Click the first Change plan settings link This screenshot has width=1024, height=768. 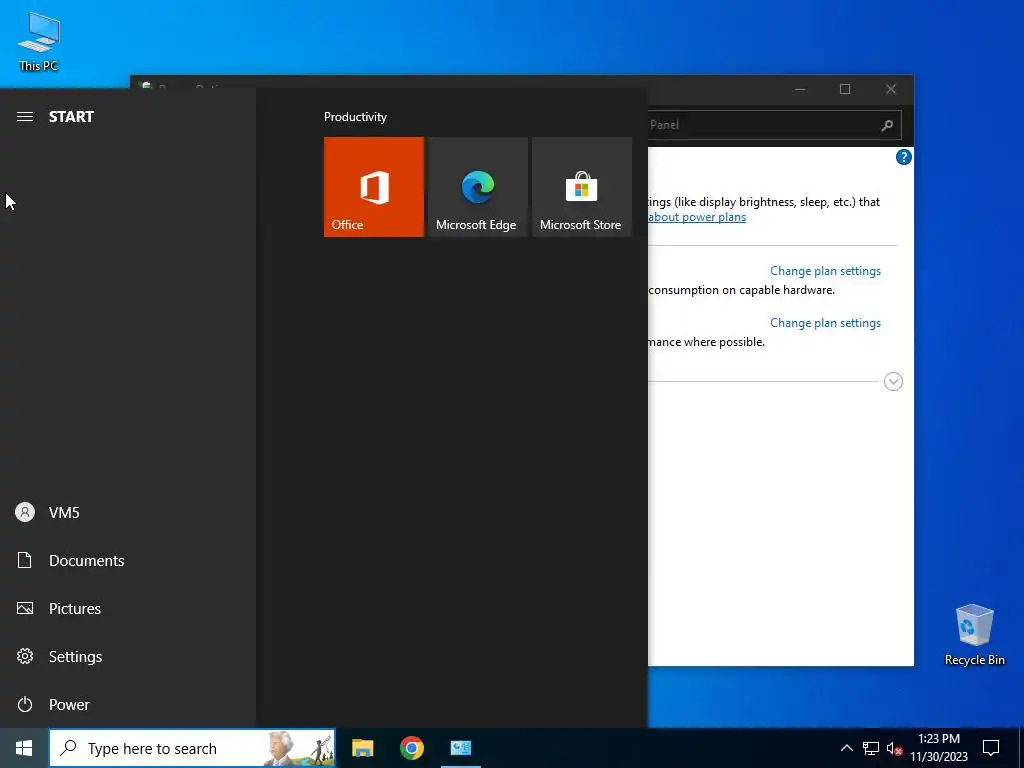(825, 271)
